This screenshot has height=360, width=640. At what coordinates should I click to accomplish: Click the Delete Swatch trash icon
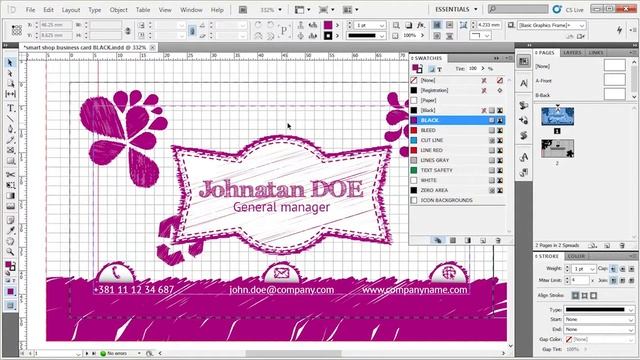coord(498,240)
